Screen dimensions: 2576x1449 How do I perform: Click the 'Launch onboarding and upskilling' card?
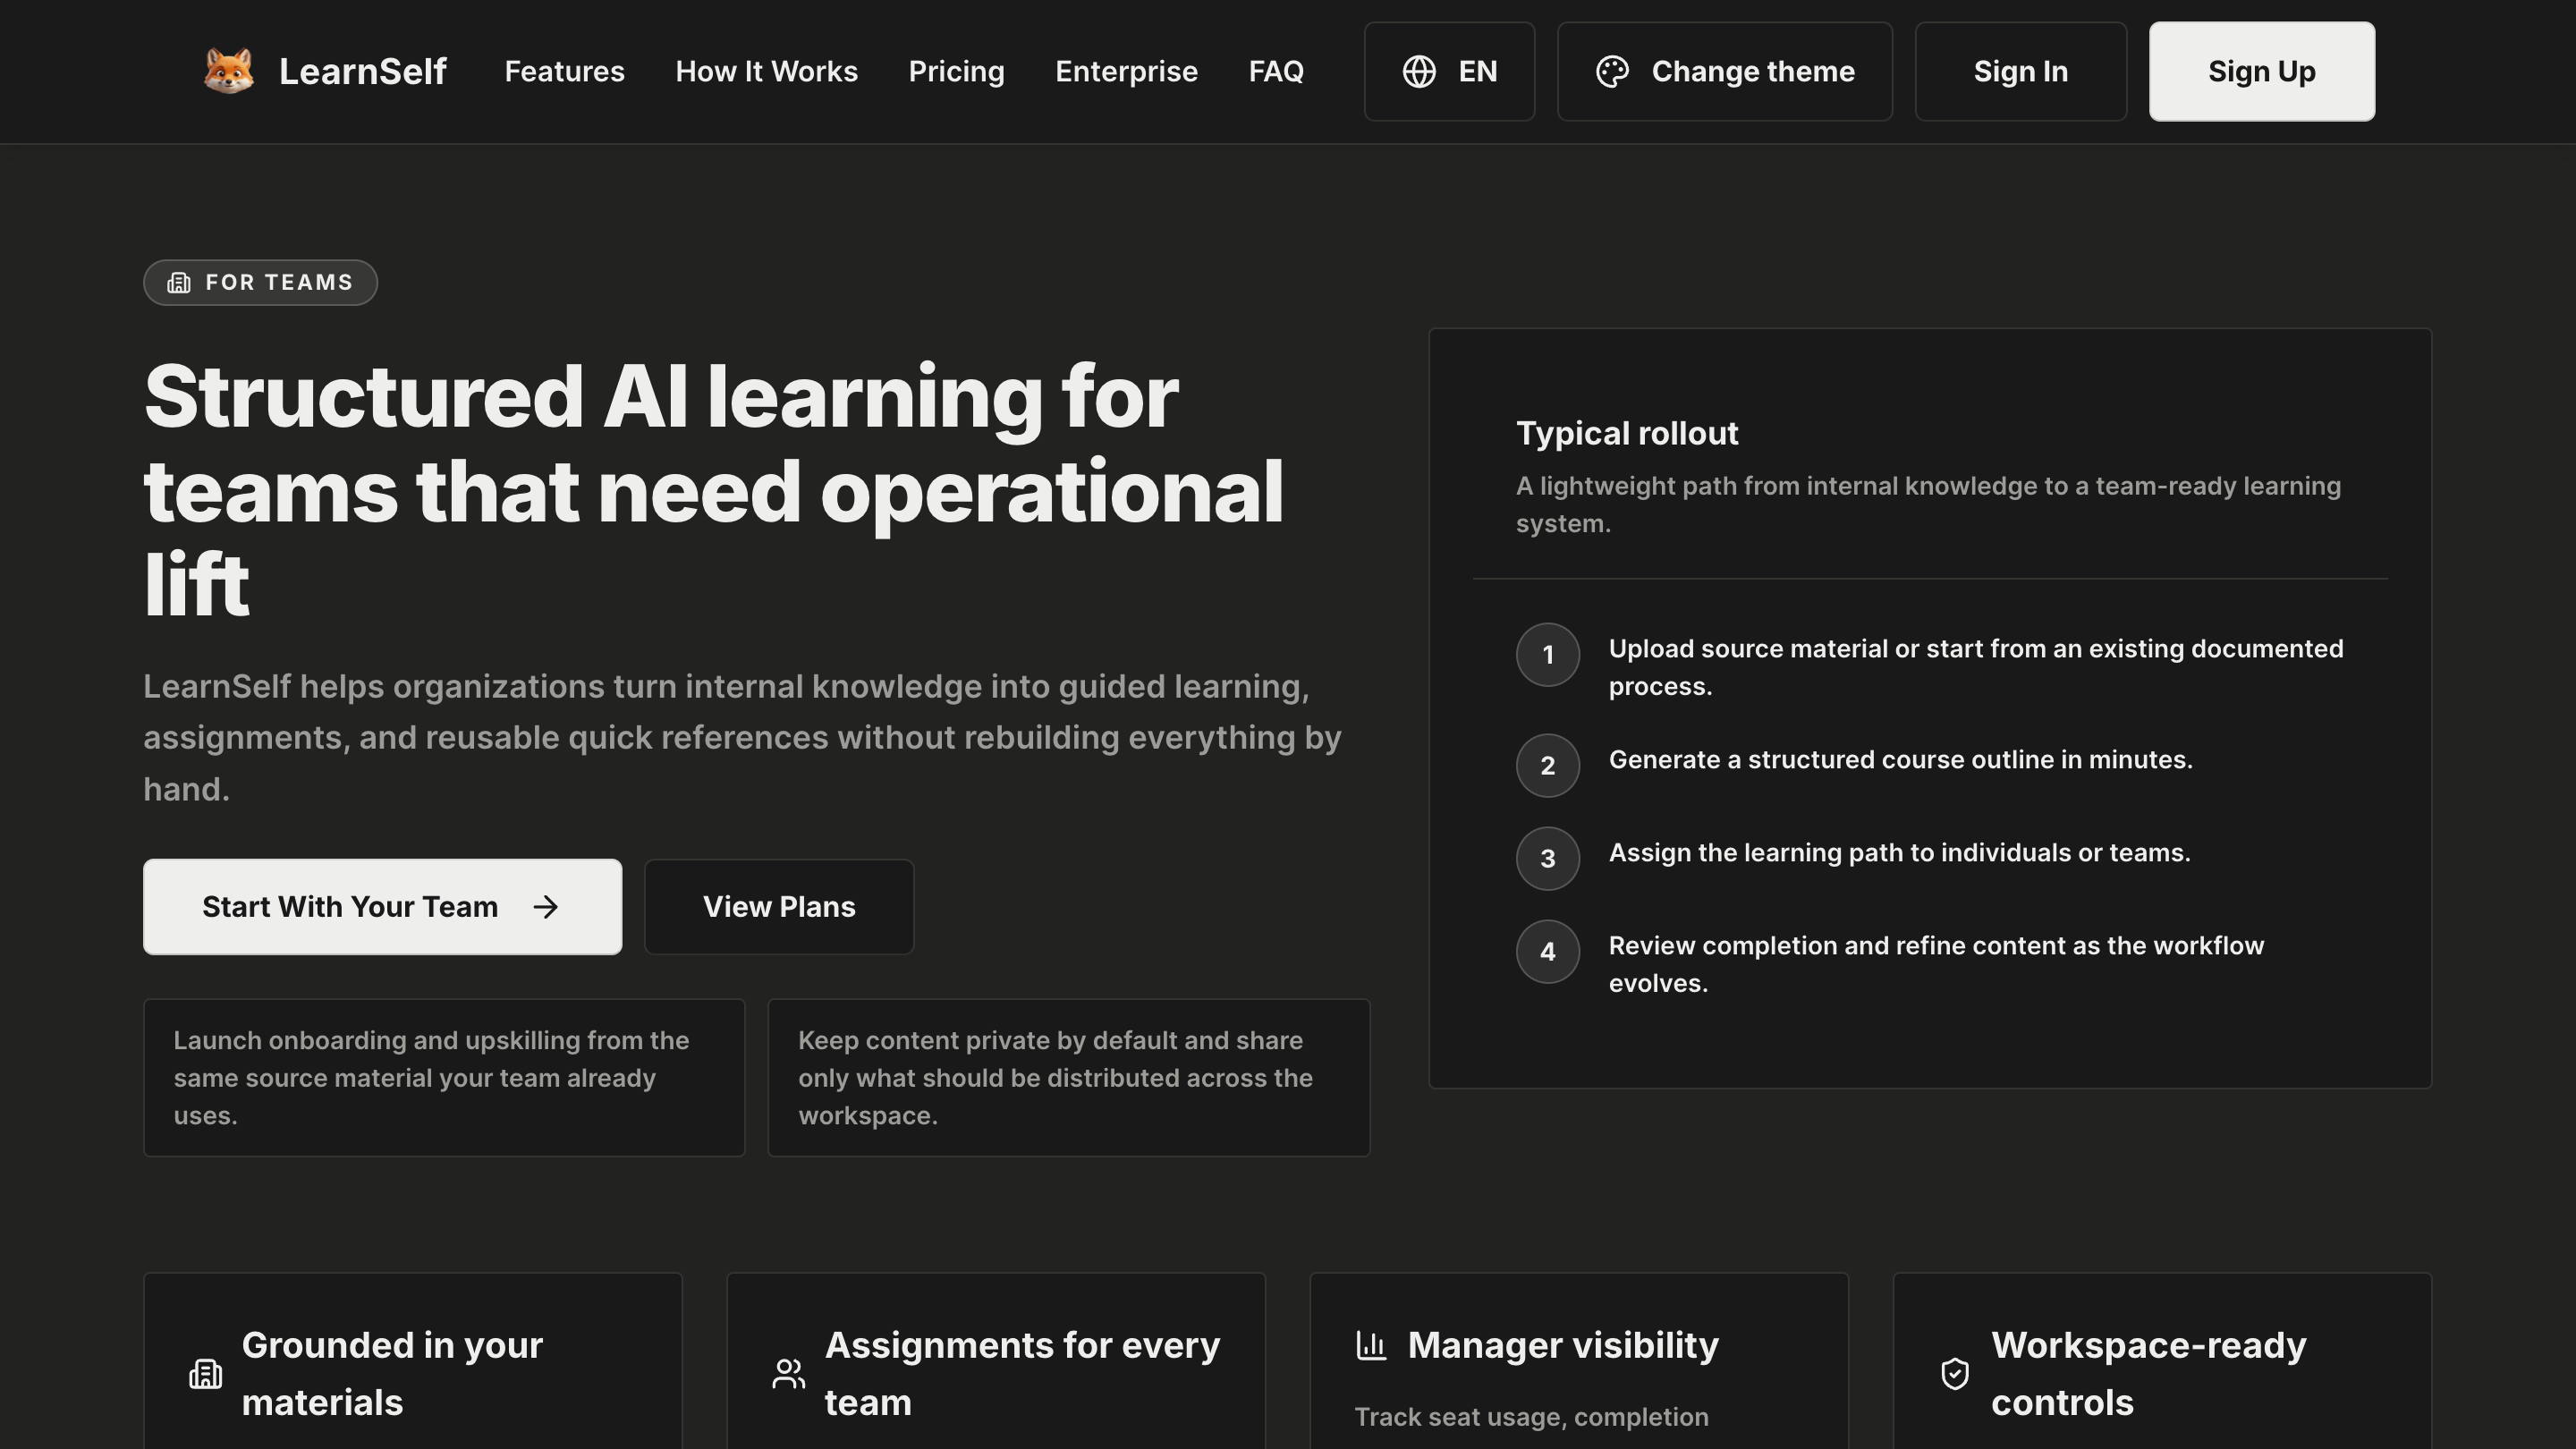[445, 1078]
